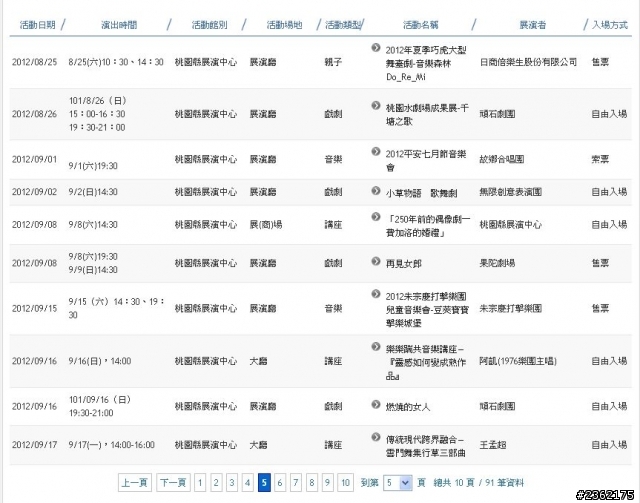
Task: Open event 樂樂號共音樂講座
Action: point(425,363)
